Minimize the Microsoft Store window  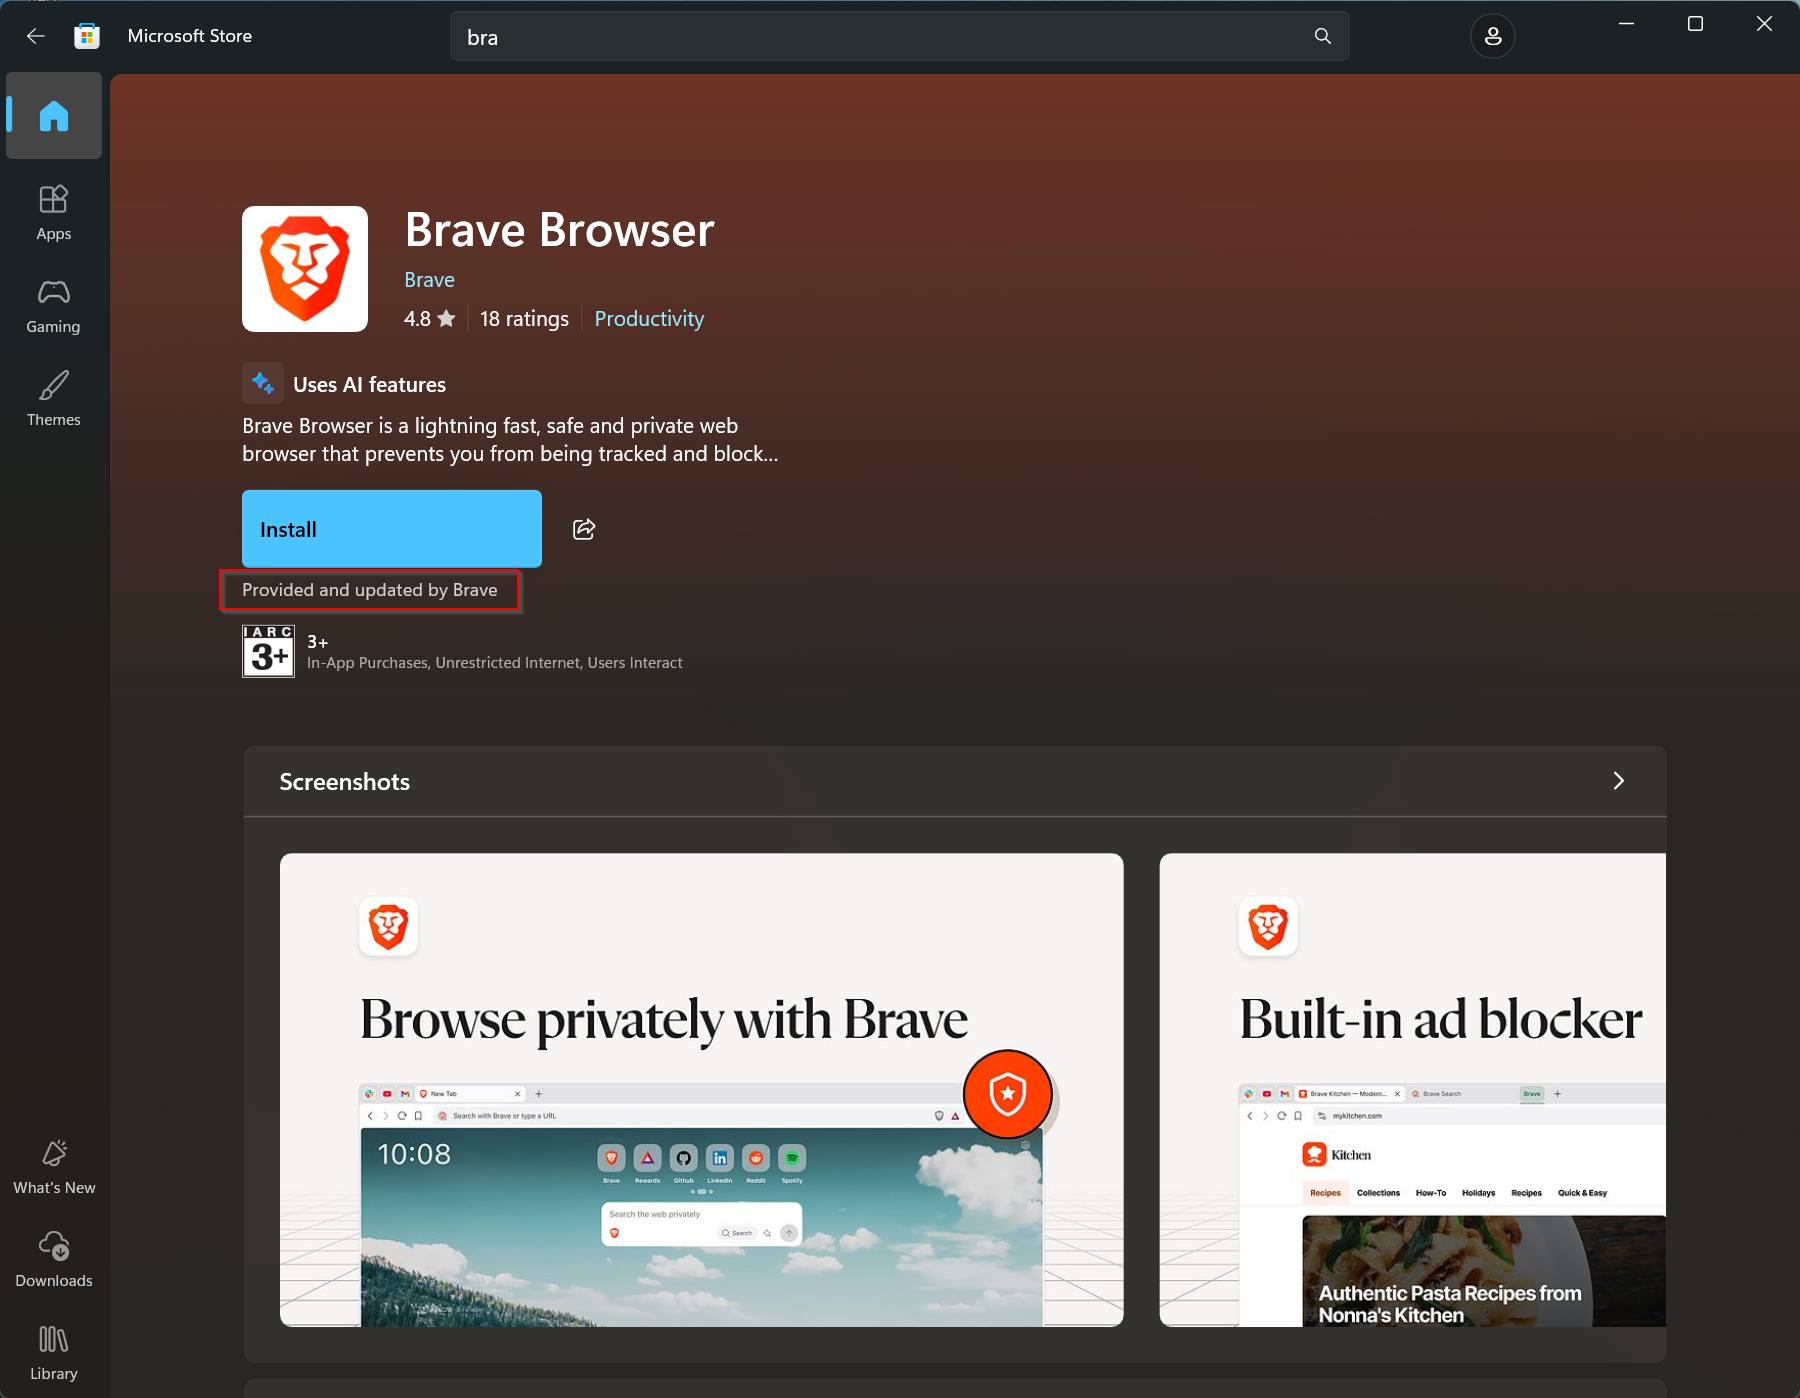click(1627, 24)
